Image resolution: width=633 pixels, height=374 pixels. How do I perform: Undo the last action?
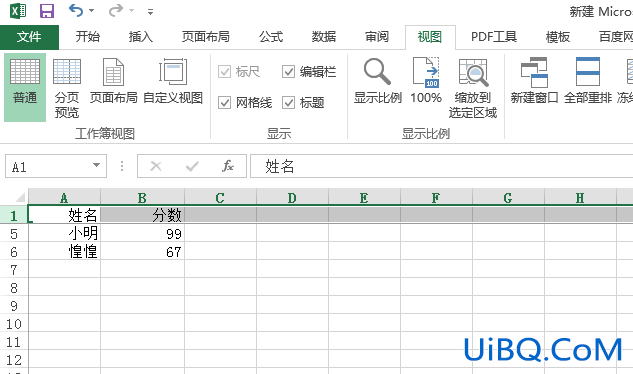pos(76,10)
